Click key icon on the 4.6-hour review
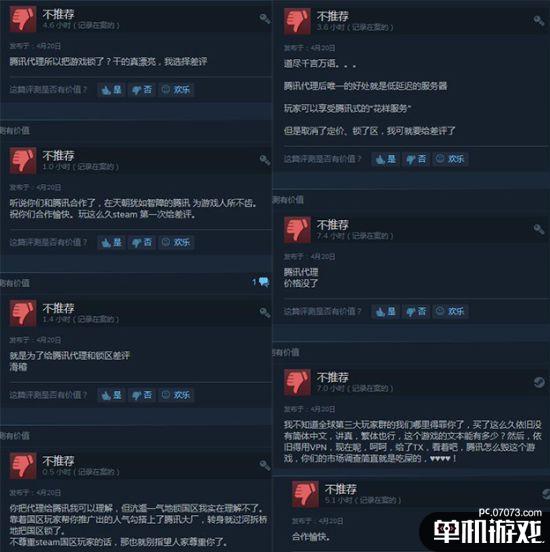The height and width of the screenshot is (552, 550). (265, 18)
